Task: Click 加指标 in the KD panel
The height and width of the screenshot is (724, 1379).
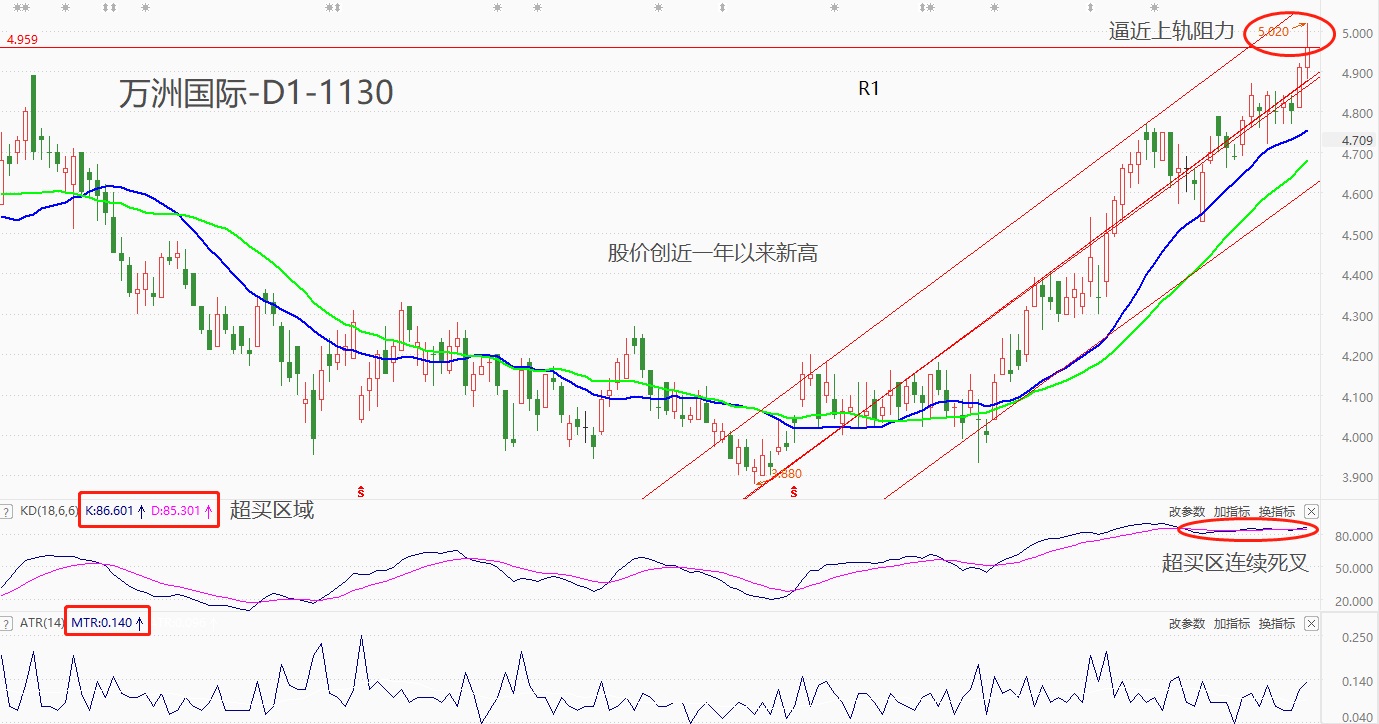Action: [x=1232, y=511]
